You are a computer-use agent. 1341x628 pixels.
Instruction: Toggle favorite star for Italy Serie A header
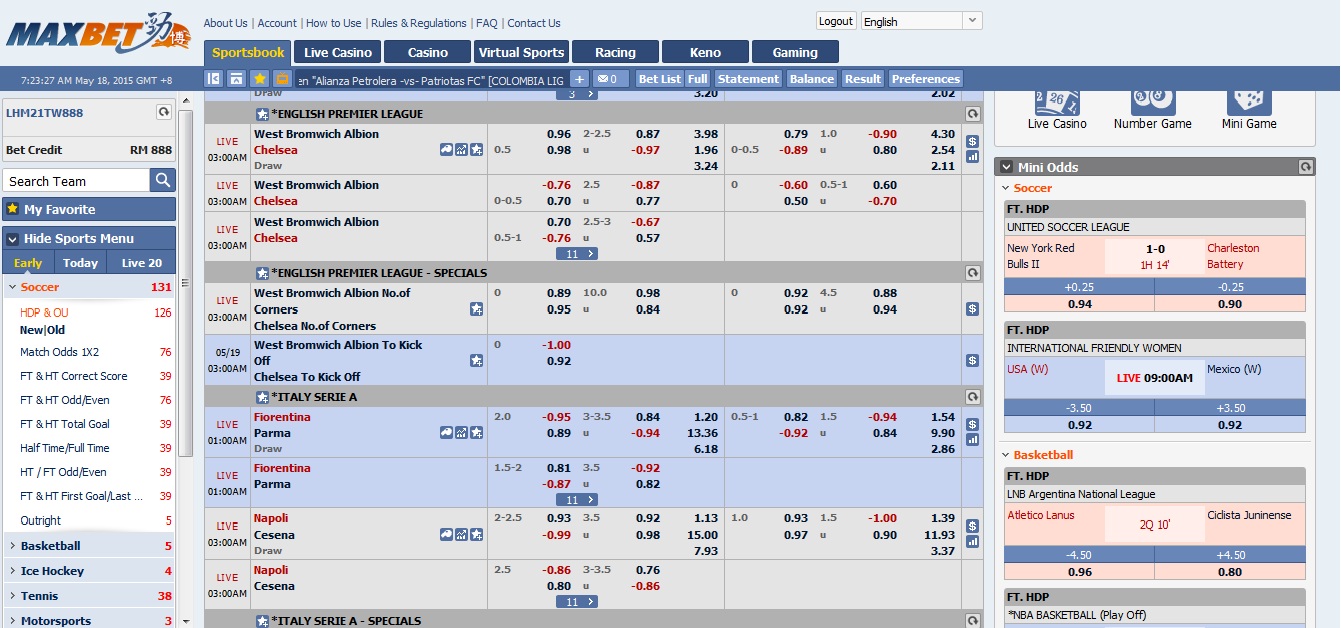[x=262, y=397]
